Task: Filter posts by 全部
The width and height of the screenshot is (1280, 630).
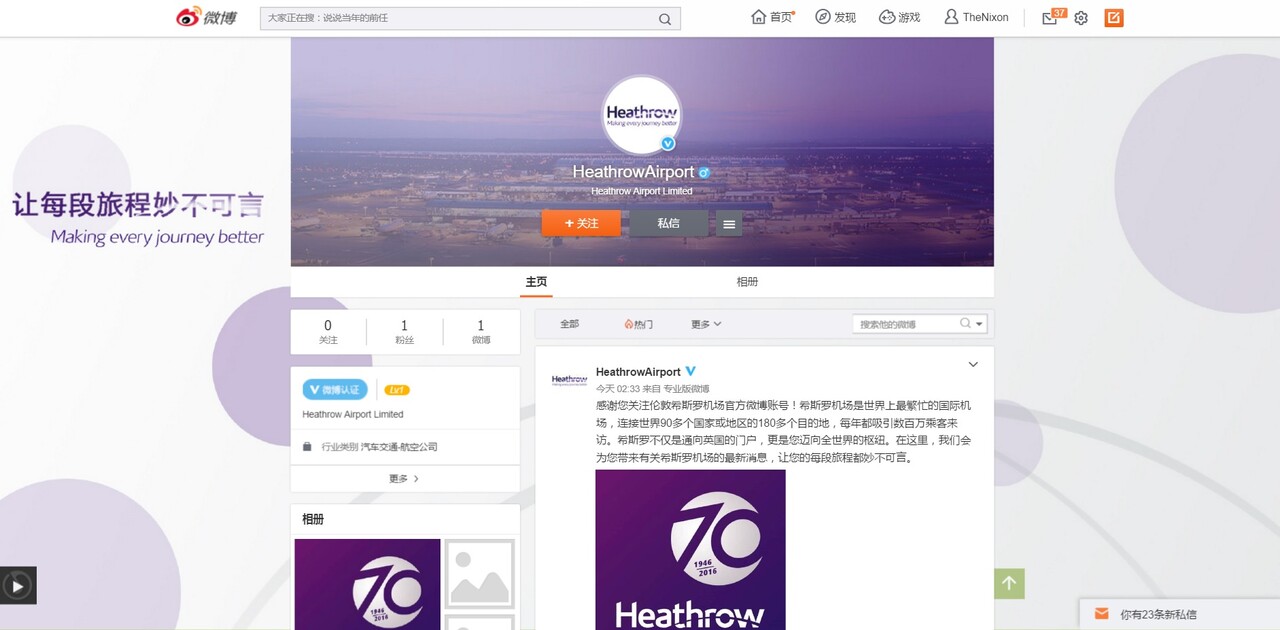Action: click(x=569, y=324)
